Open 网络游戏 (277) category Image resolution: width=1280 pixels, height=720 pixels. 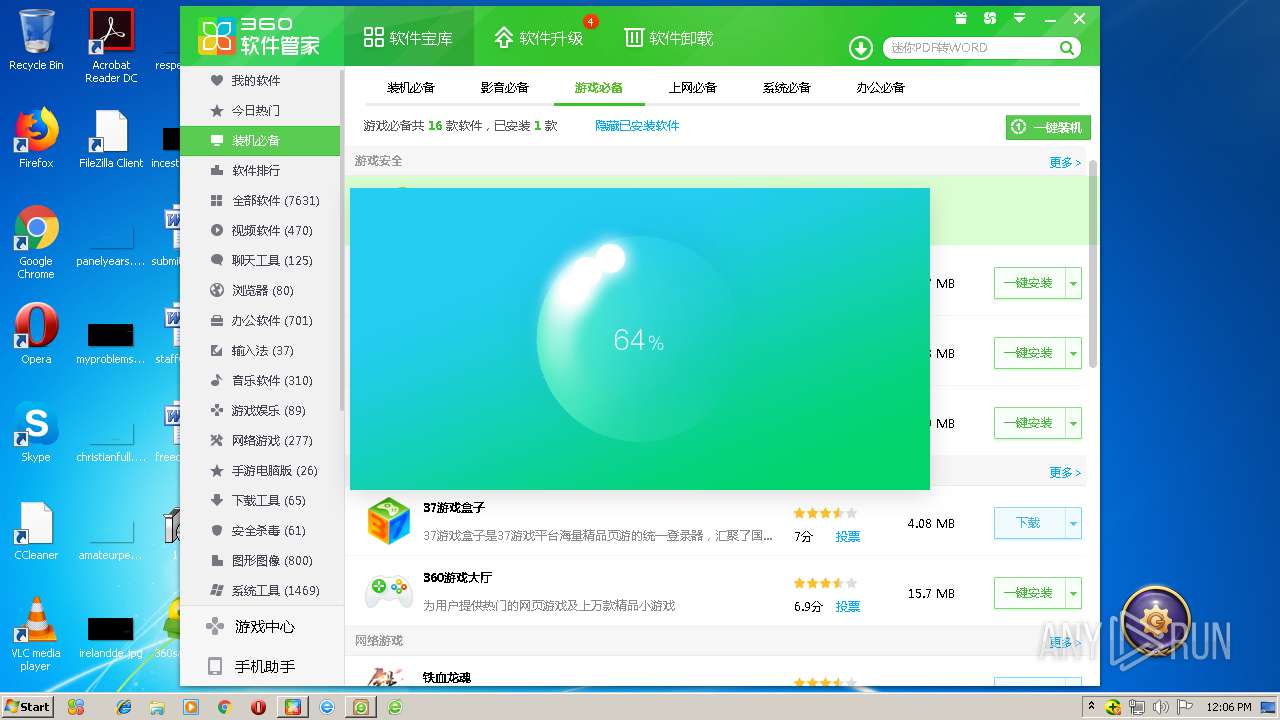(260, 440)
